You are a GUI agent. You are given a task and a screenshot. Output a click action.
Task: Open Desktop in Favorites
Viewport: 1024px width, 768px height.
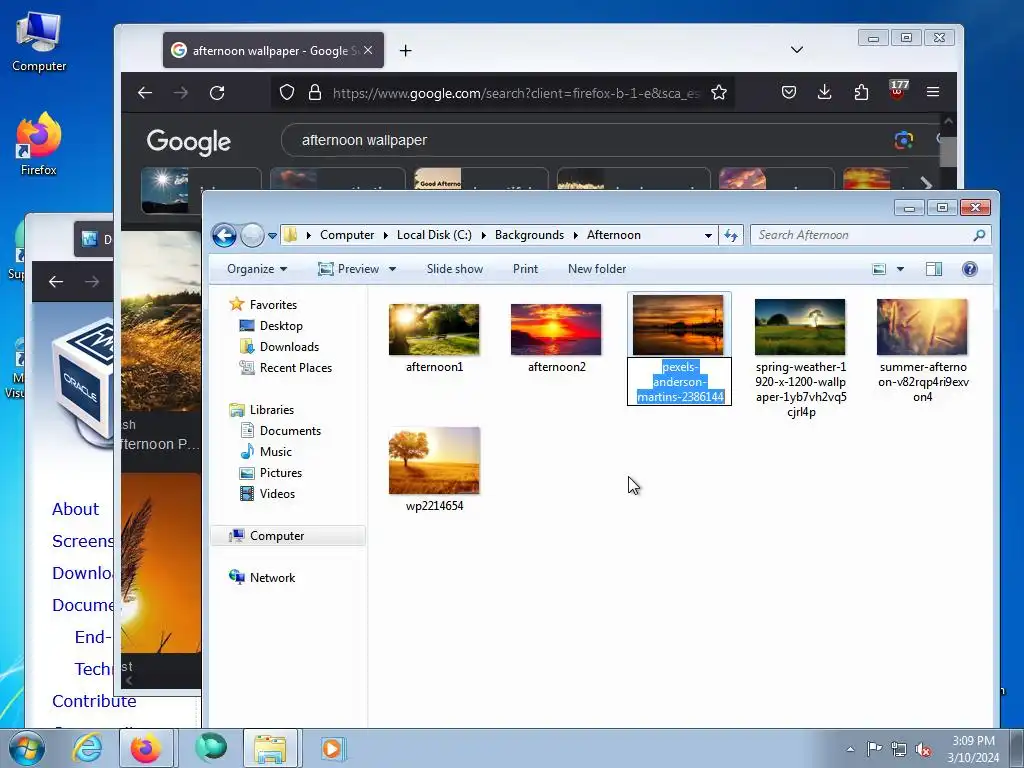point(271,326)
